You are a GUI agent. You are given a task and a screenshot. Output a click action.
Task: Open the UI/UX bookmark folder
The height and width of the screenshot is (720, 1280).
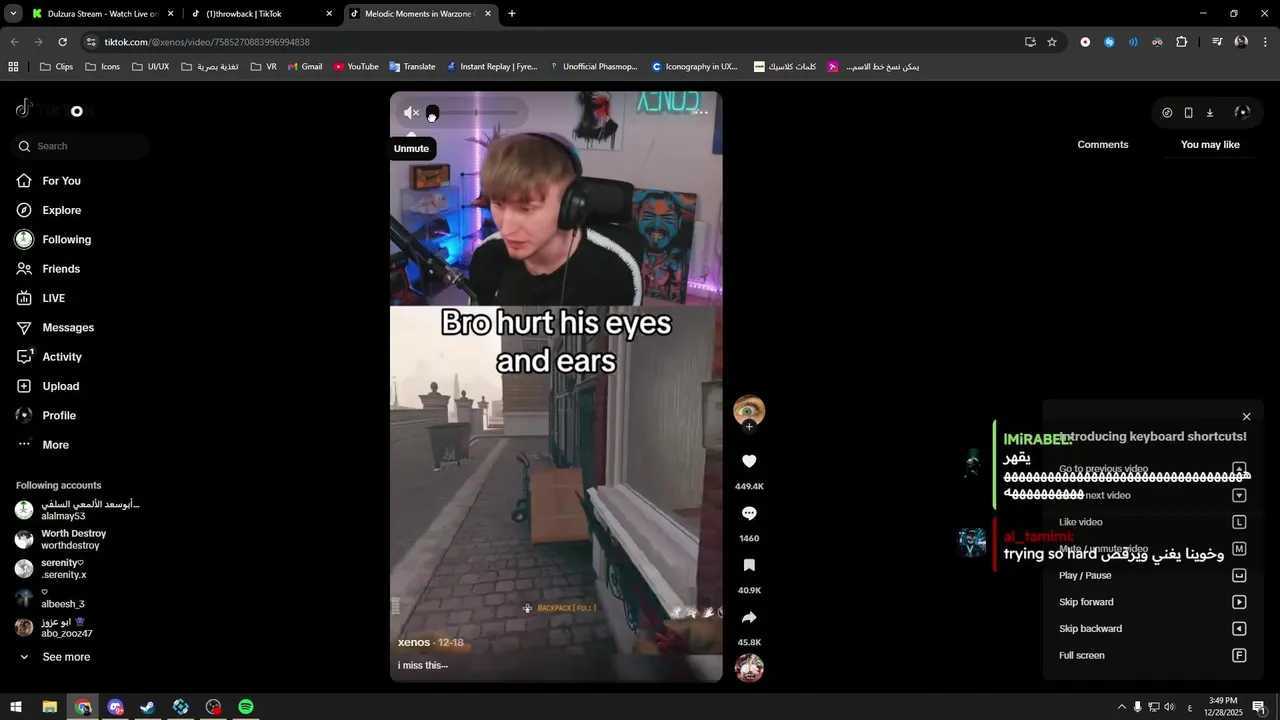click(x=150, y=67)
